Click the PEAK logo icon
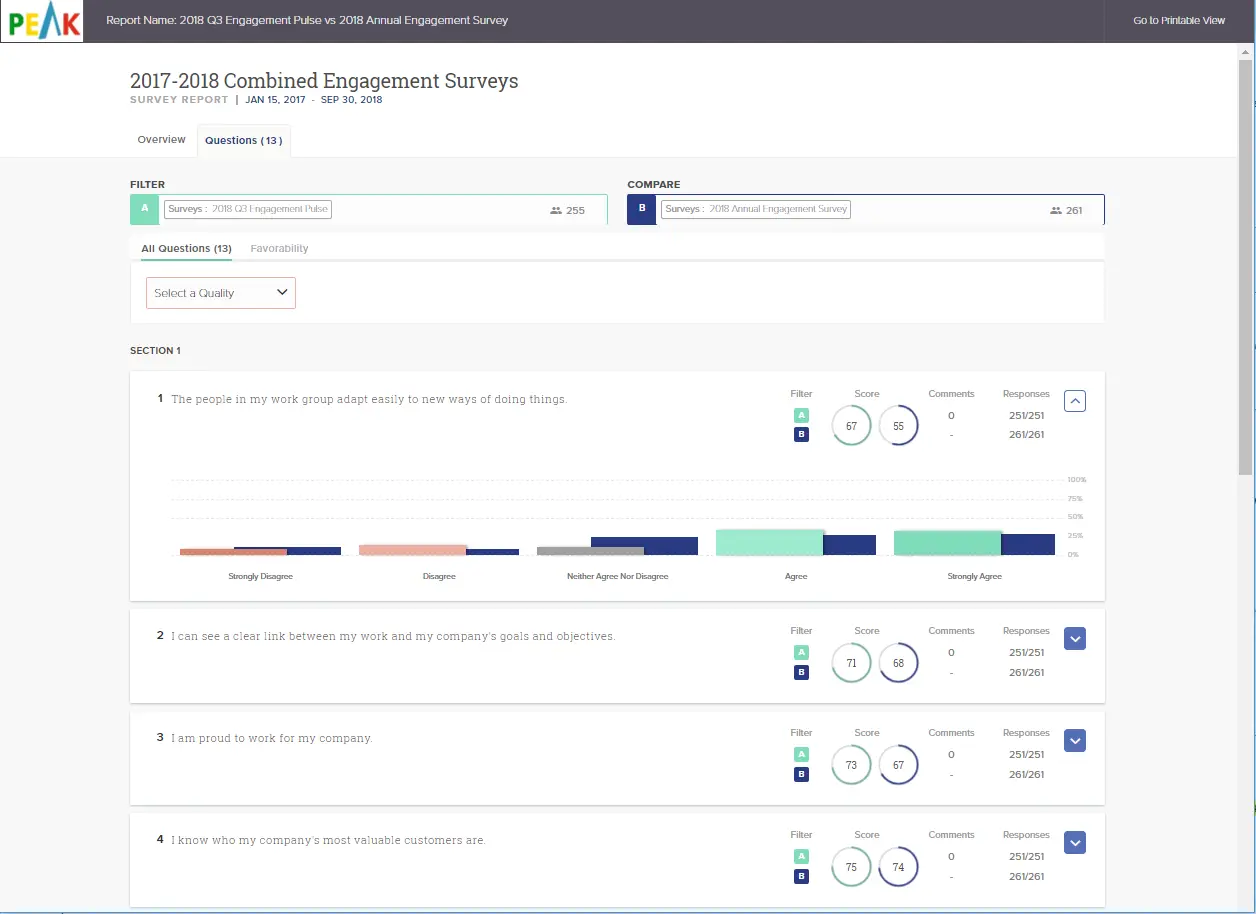1256x914 pixels. pyautogui.click(x=42, y=21)
